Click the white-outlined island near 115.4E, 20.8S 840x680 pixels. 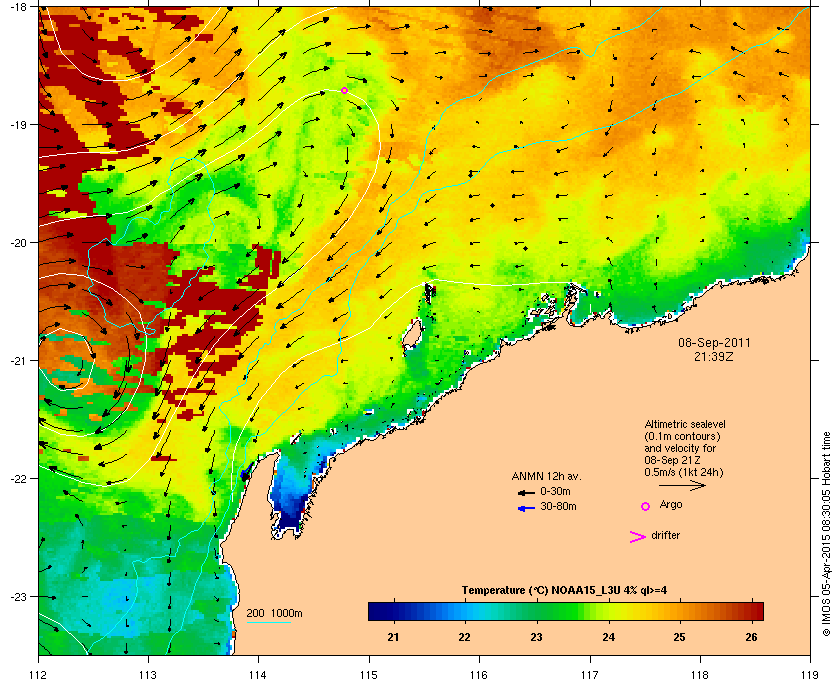pyautogui.click(x=411, y=335)
